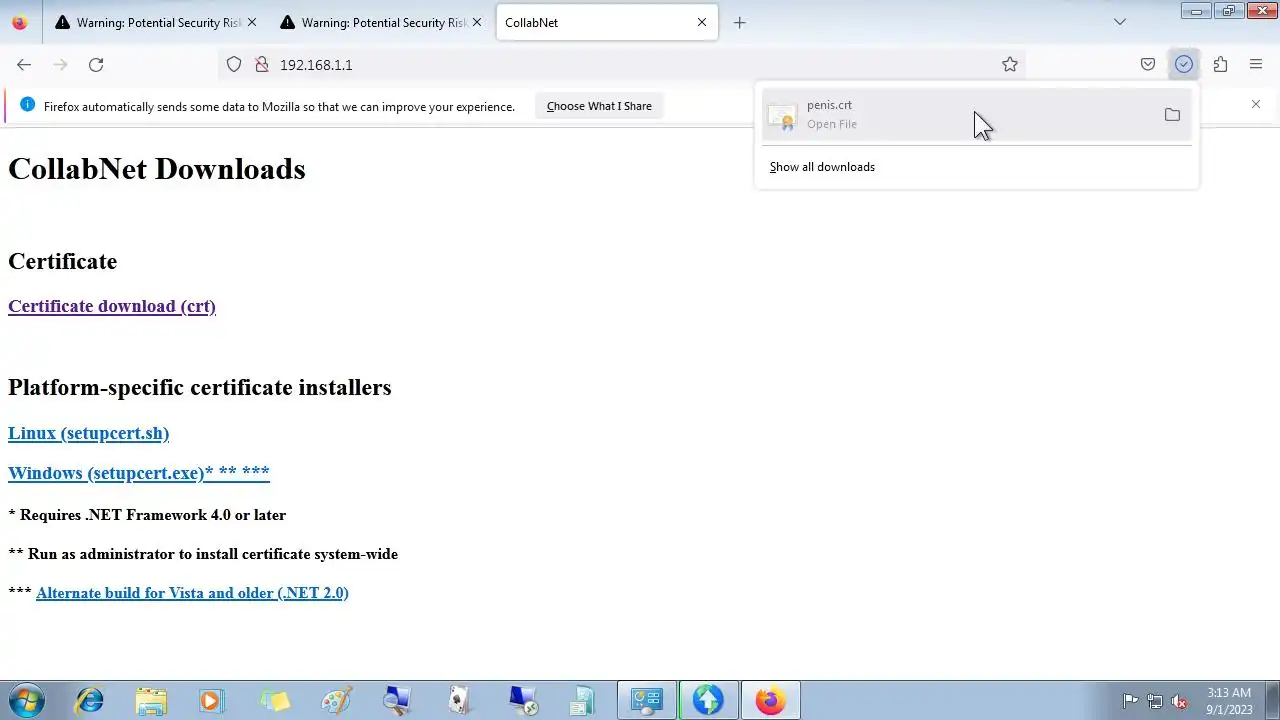The image size is (1280, 720).
Task: Open Solitaire from the taskbar
Action: tap(459, 700)
